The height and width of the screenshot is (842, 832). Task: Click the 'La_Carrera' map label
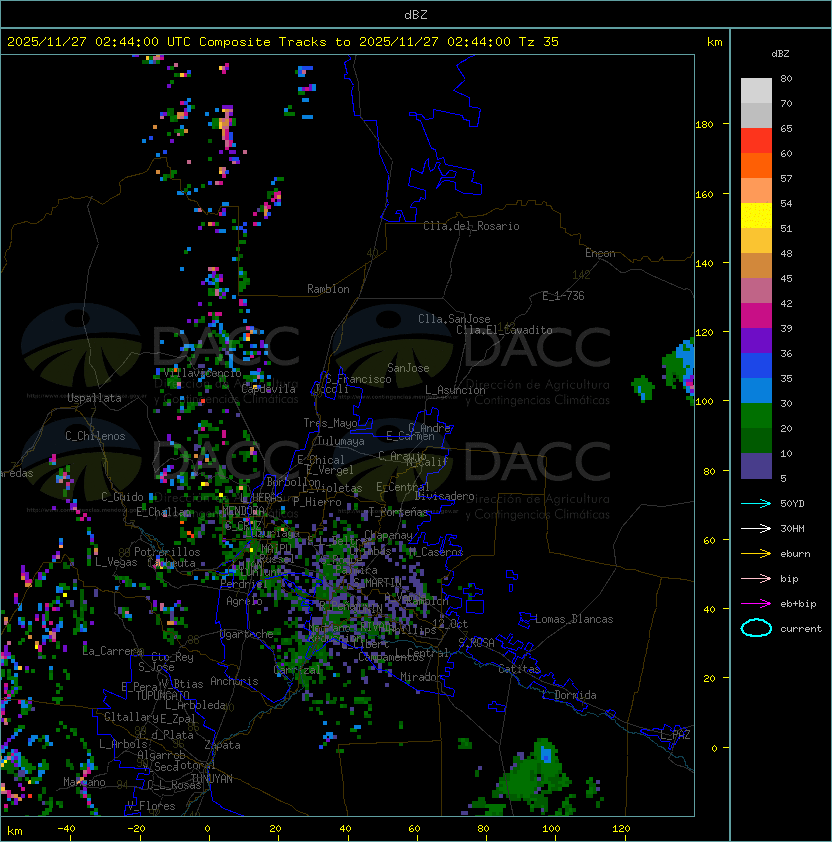[112, 651]
